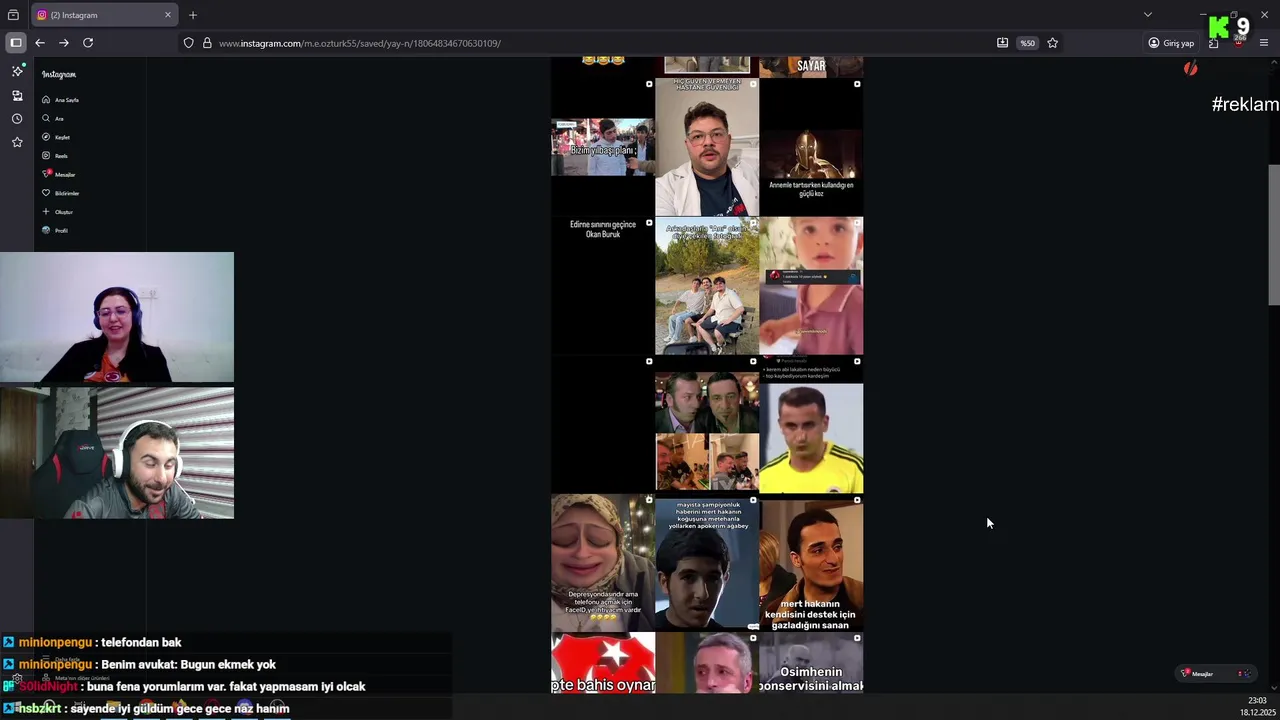1280x720 pixels.
Task: Select the (2) Instagram tab
Action: 104,15
